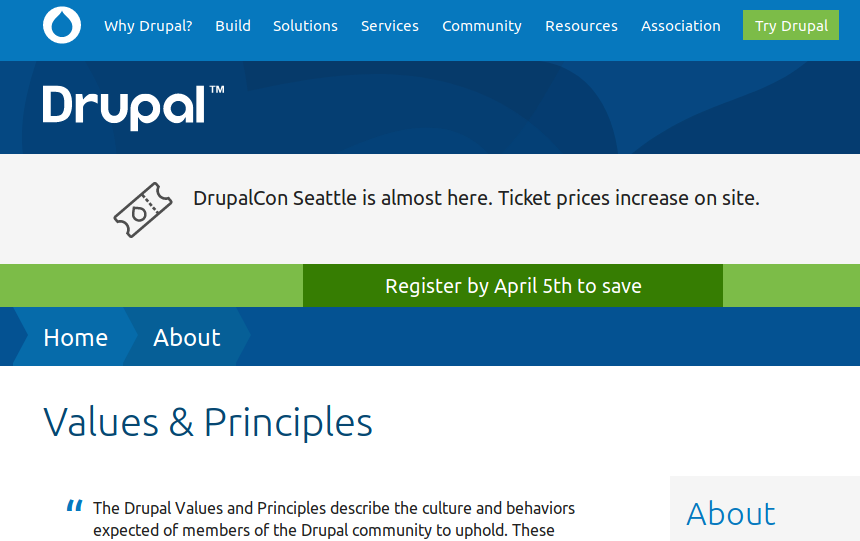Navigate to the Association section
The width and height of the screenshot is (860, 541).
pyautogui.click(x=681, y=26)
